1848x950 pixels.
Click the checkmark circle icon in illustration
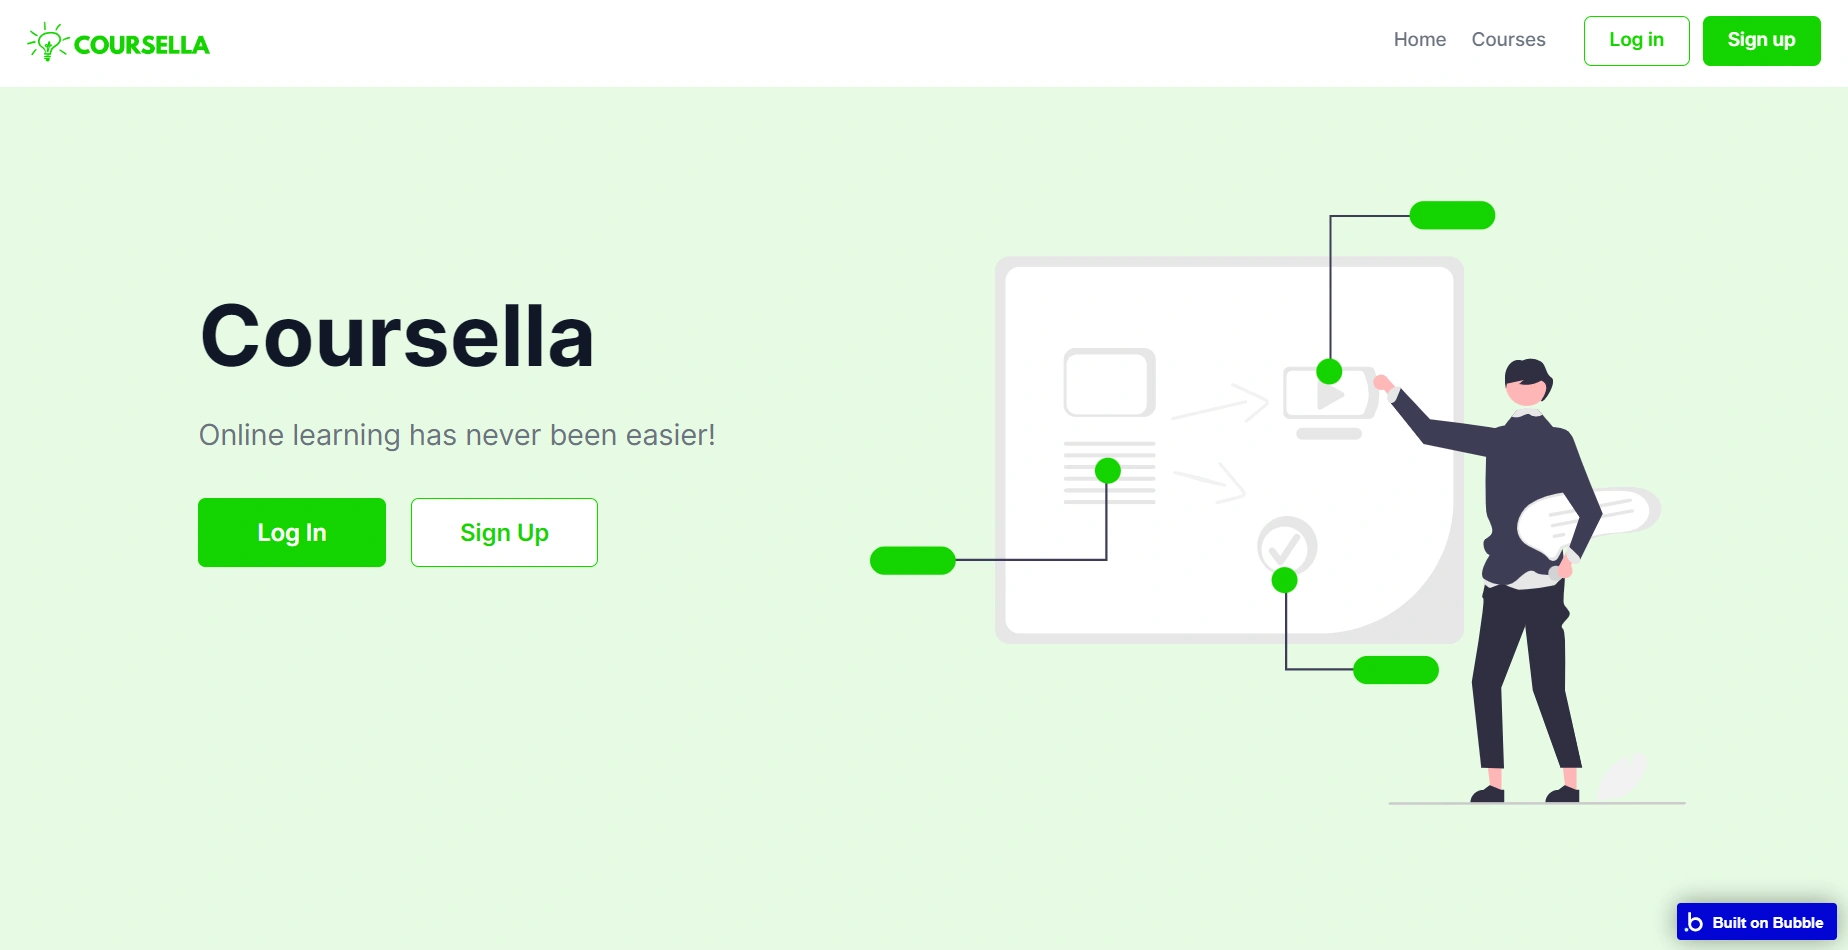1286,545
